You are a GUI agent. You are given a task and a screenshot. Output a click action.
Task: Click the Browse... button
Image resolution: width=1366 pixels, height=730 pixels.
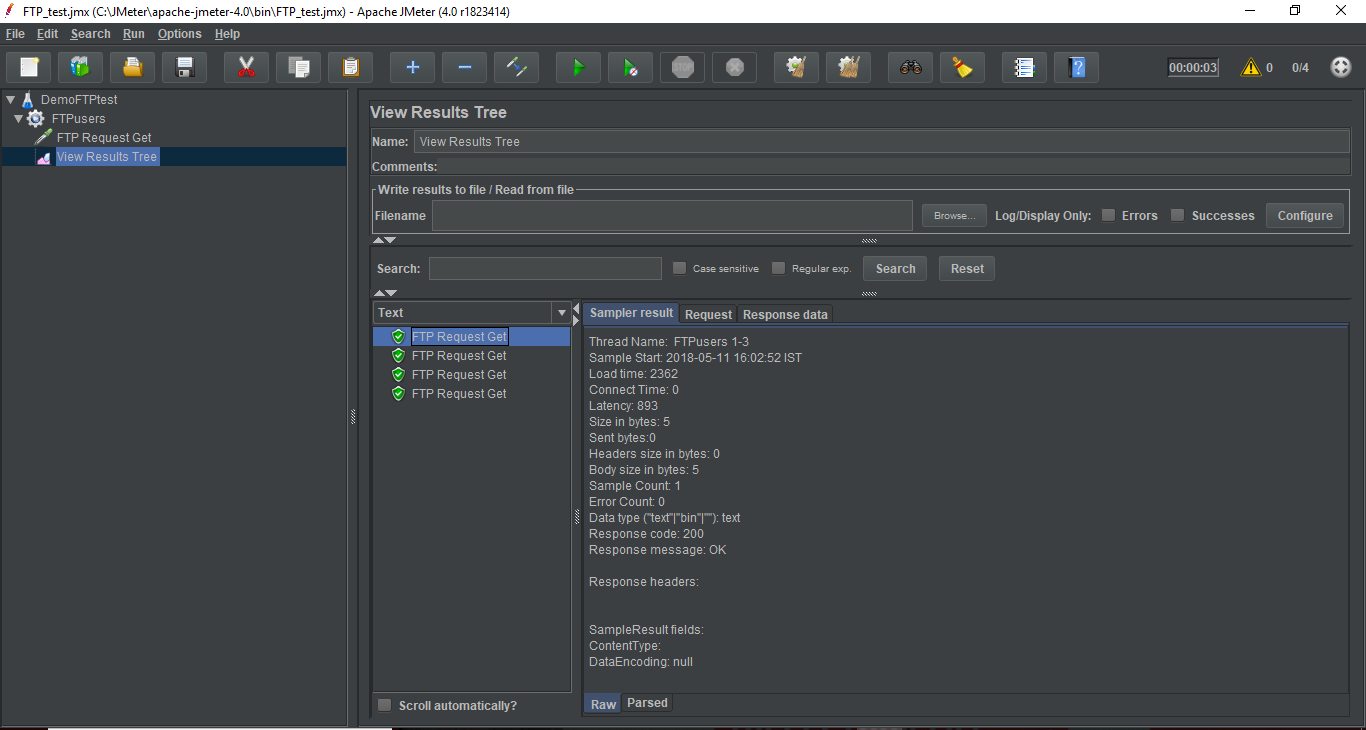[x=954, y=216]
